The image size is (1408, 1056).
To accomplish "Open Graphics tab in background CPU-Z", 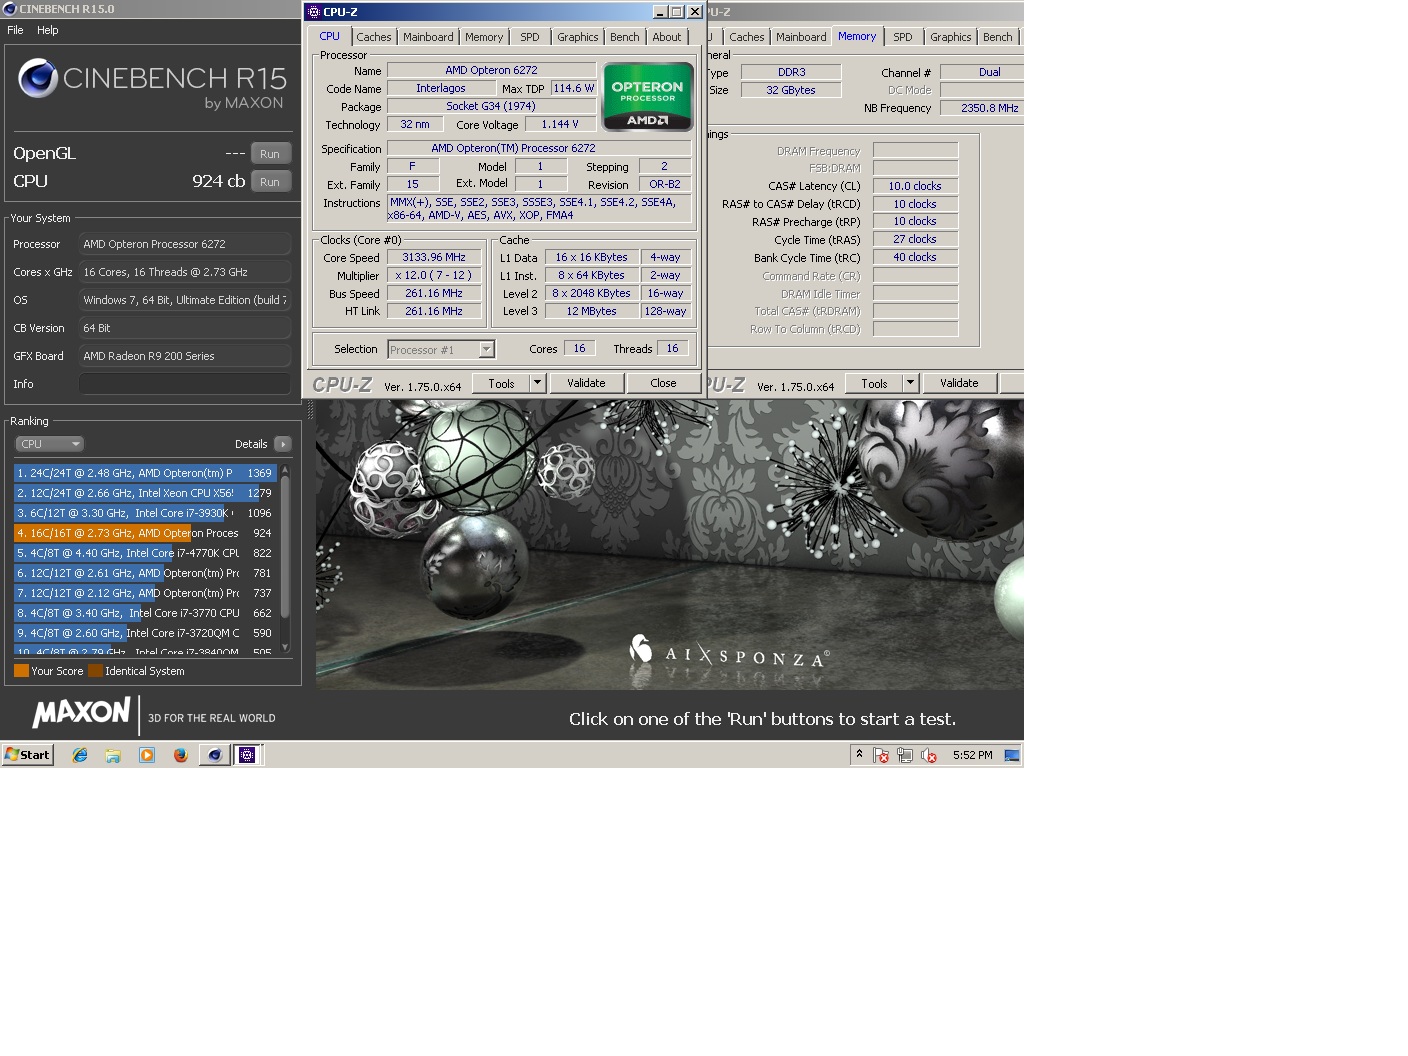I will (x=951, y=37).
